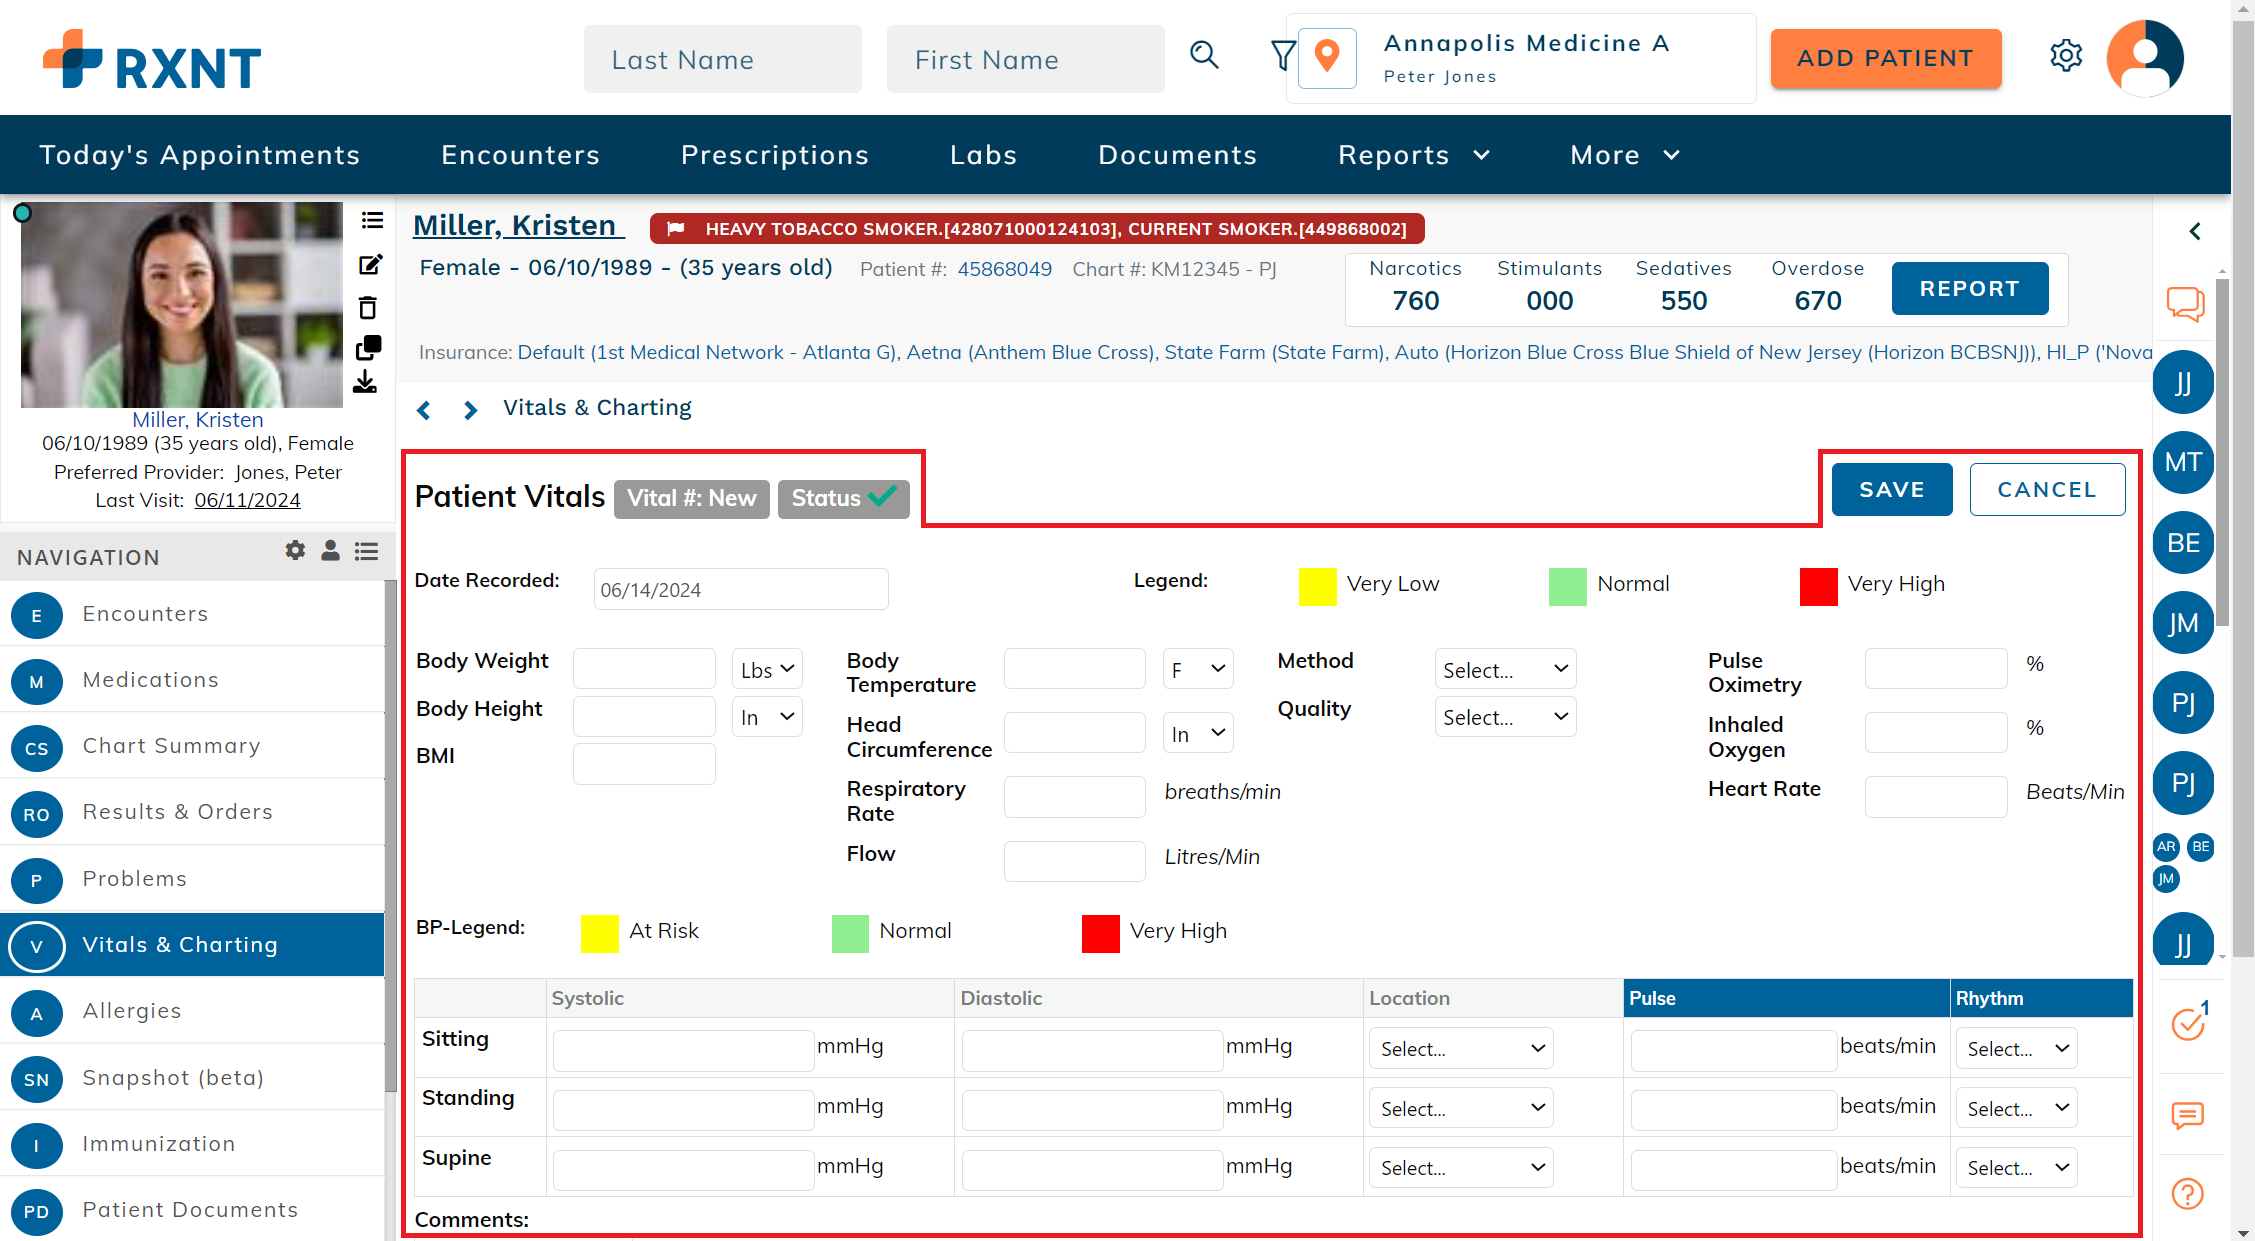The width and height of the screenshot is (2255, 1241).
Task: Click the download icon below patient photo
Action: pos(366,383)
